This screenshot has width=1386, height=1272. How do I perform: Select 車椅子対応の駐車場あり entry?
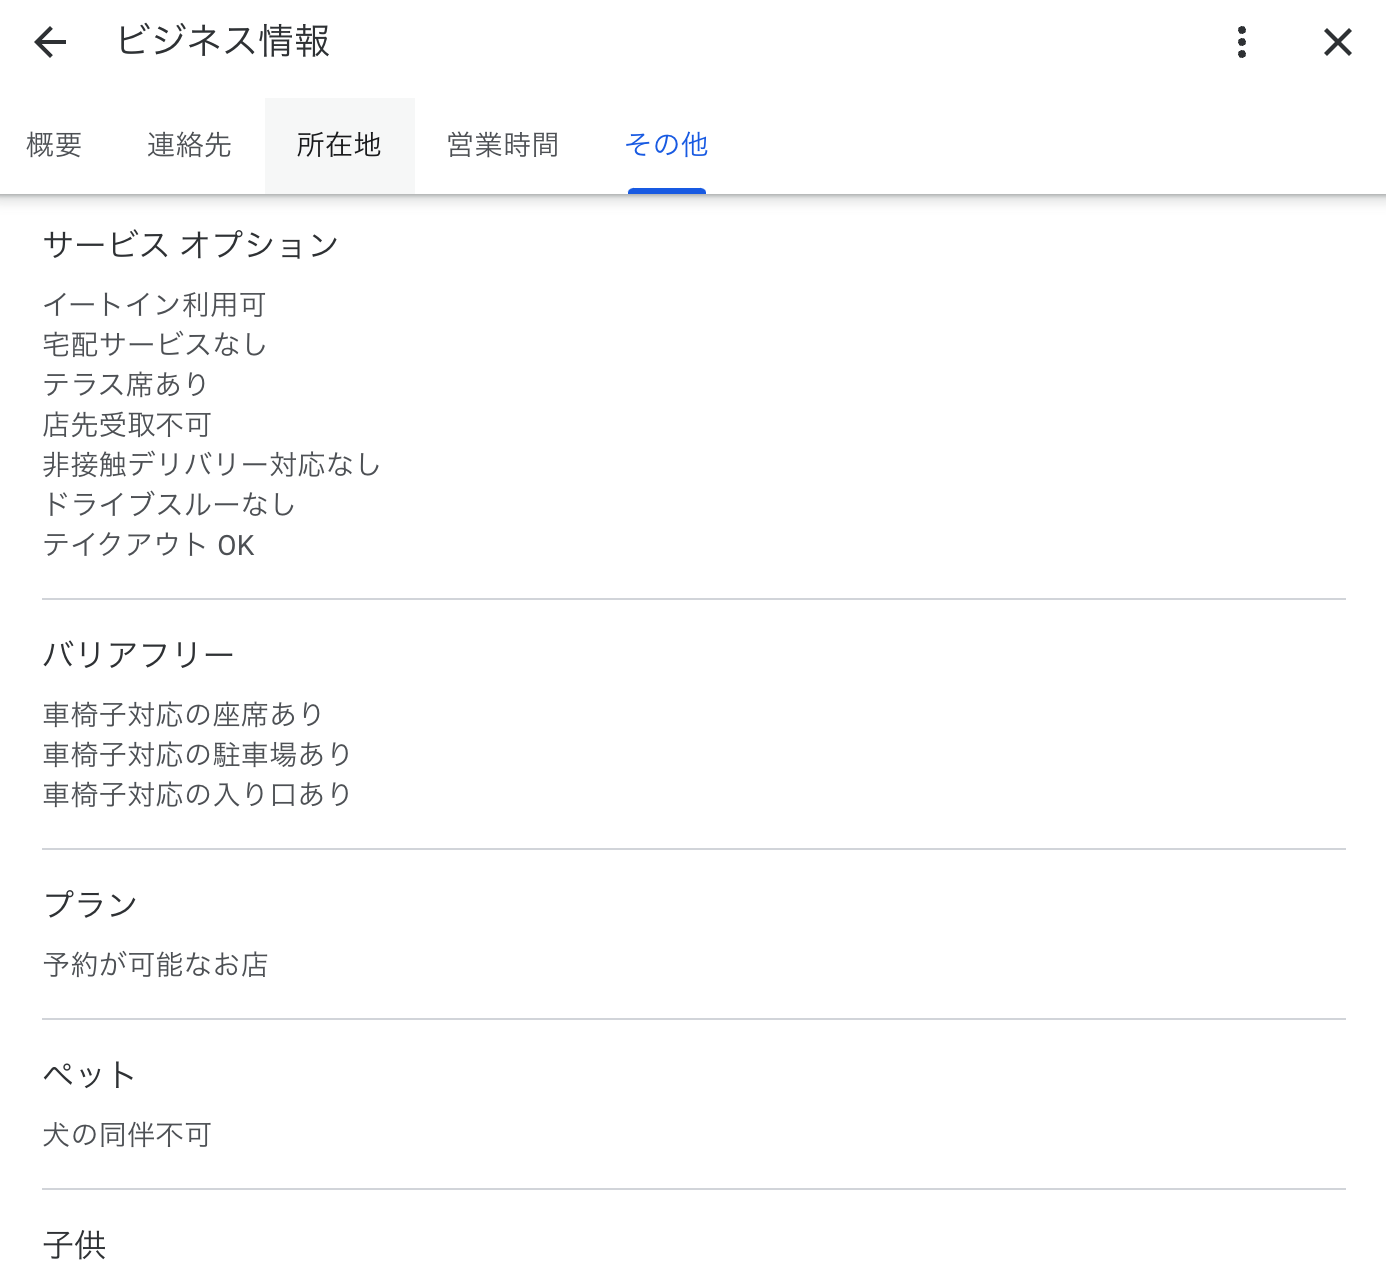195,754
